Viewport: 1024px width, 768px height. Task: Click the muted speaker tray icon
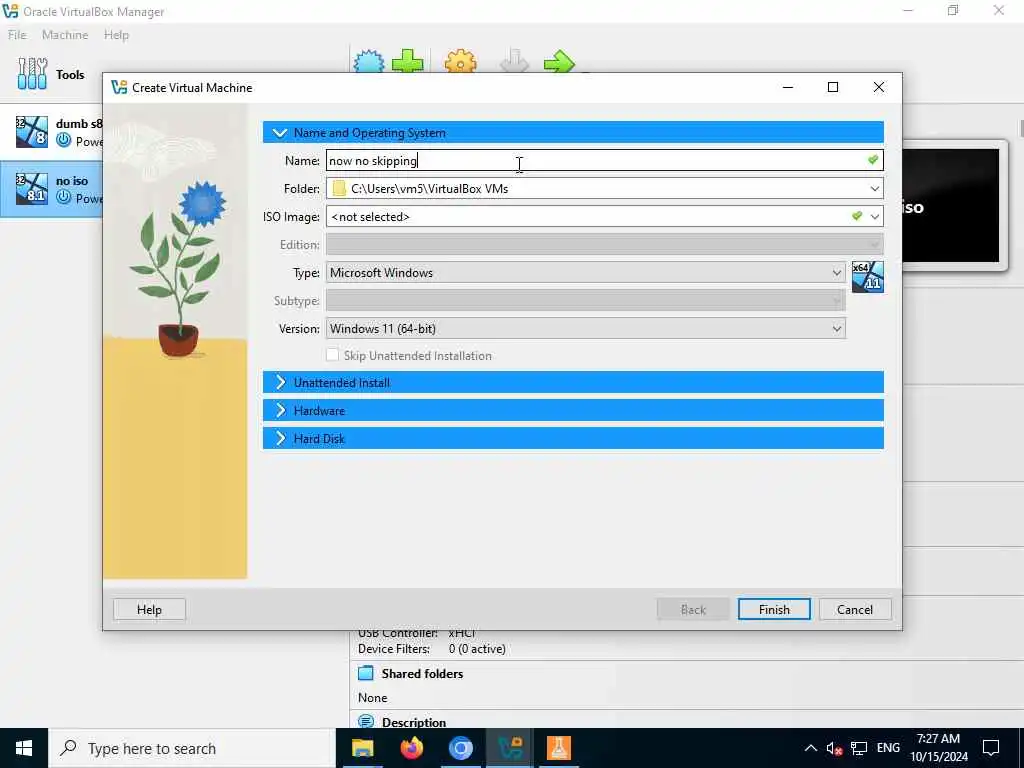coord(834,748)
